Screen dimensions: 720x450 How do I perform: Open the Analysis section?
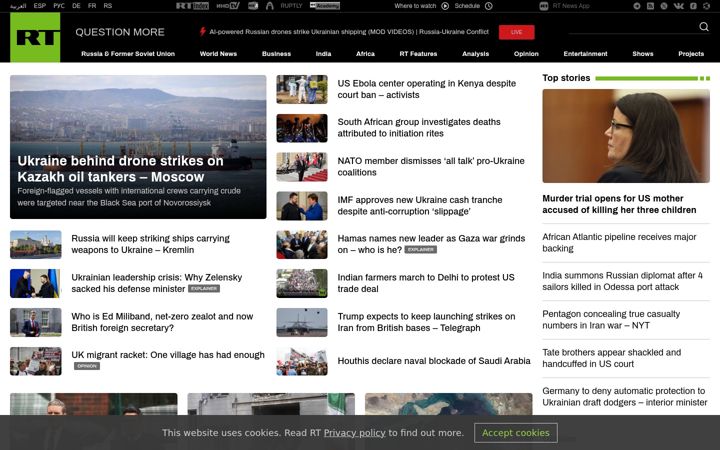476,54
